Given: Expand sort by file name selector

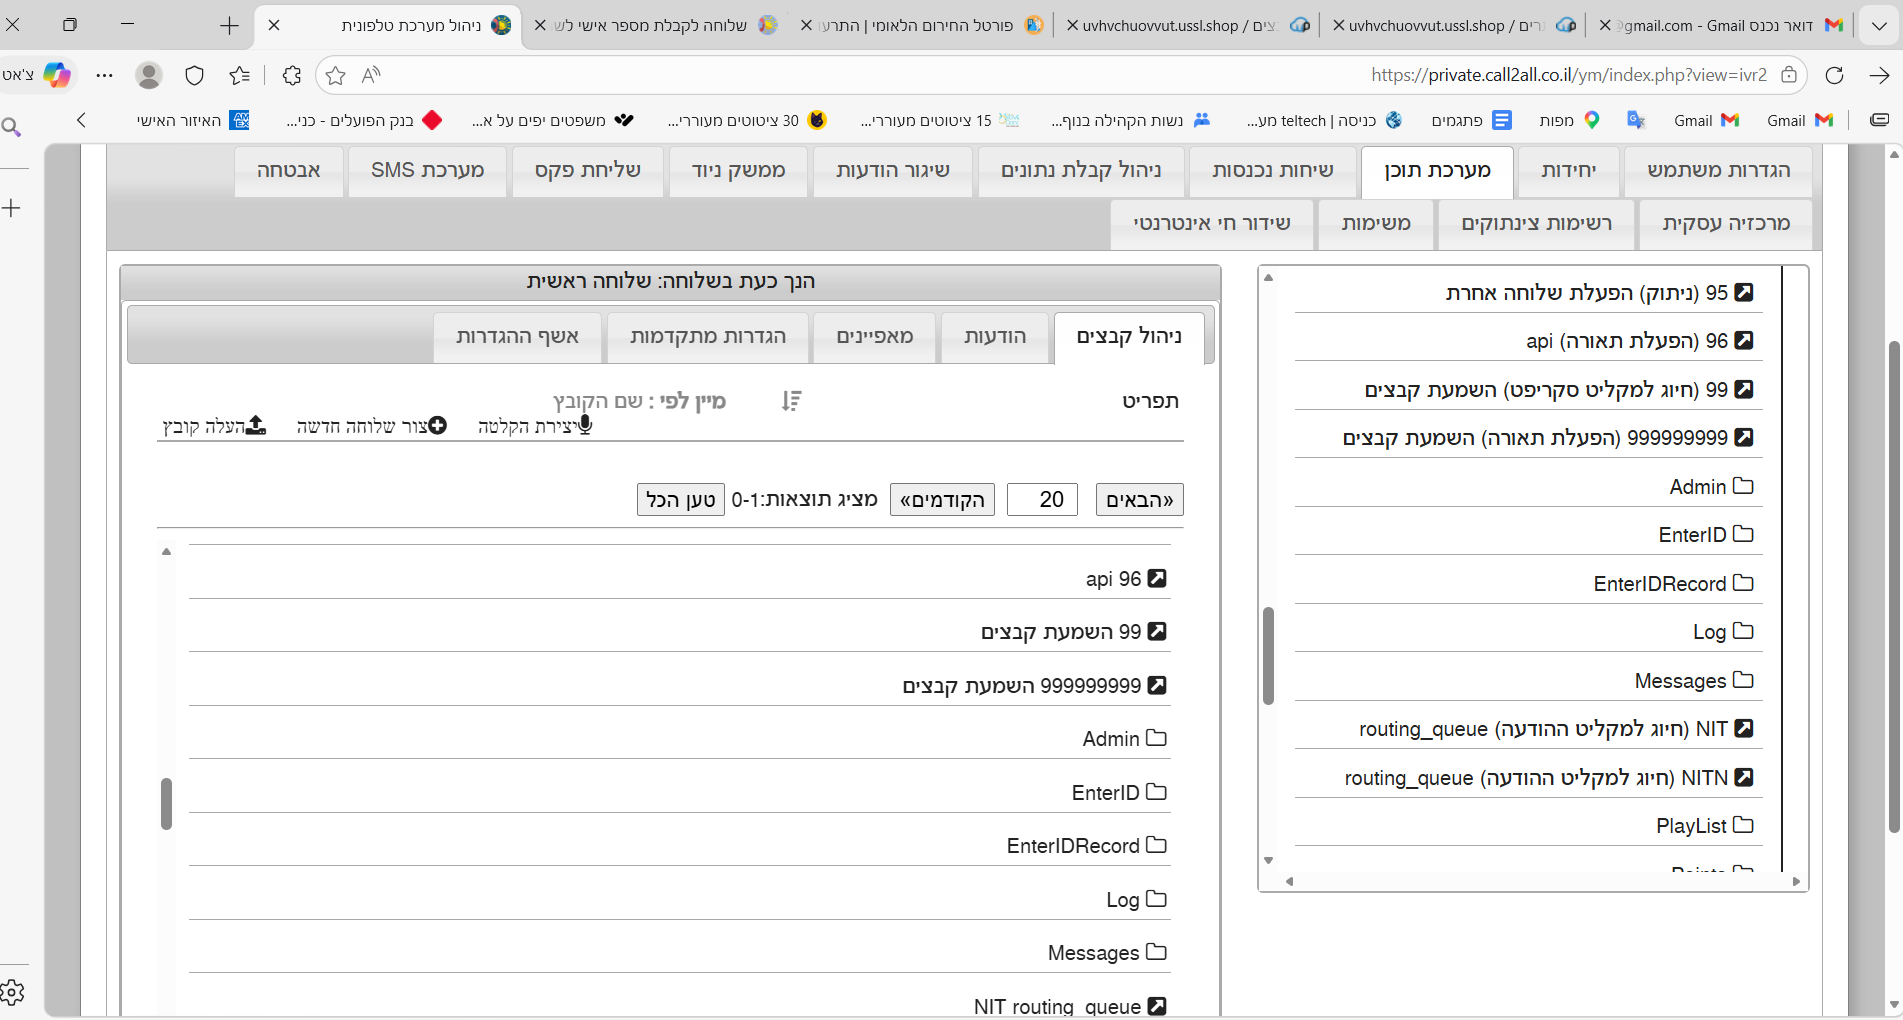Looking at the screenshot, I should tap(640, 401).
